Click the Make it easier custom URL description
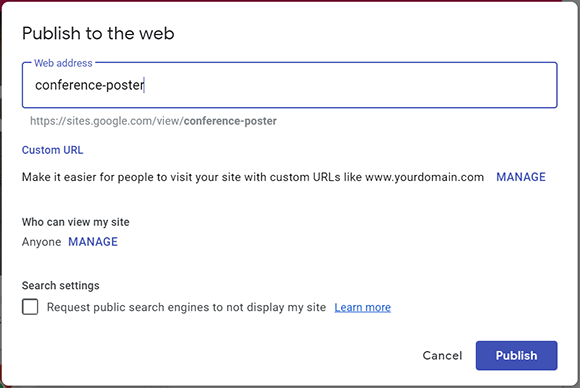Viewport: 580px width, 388px height. pos(253,177)
